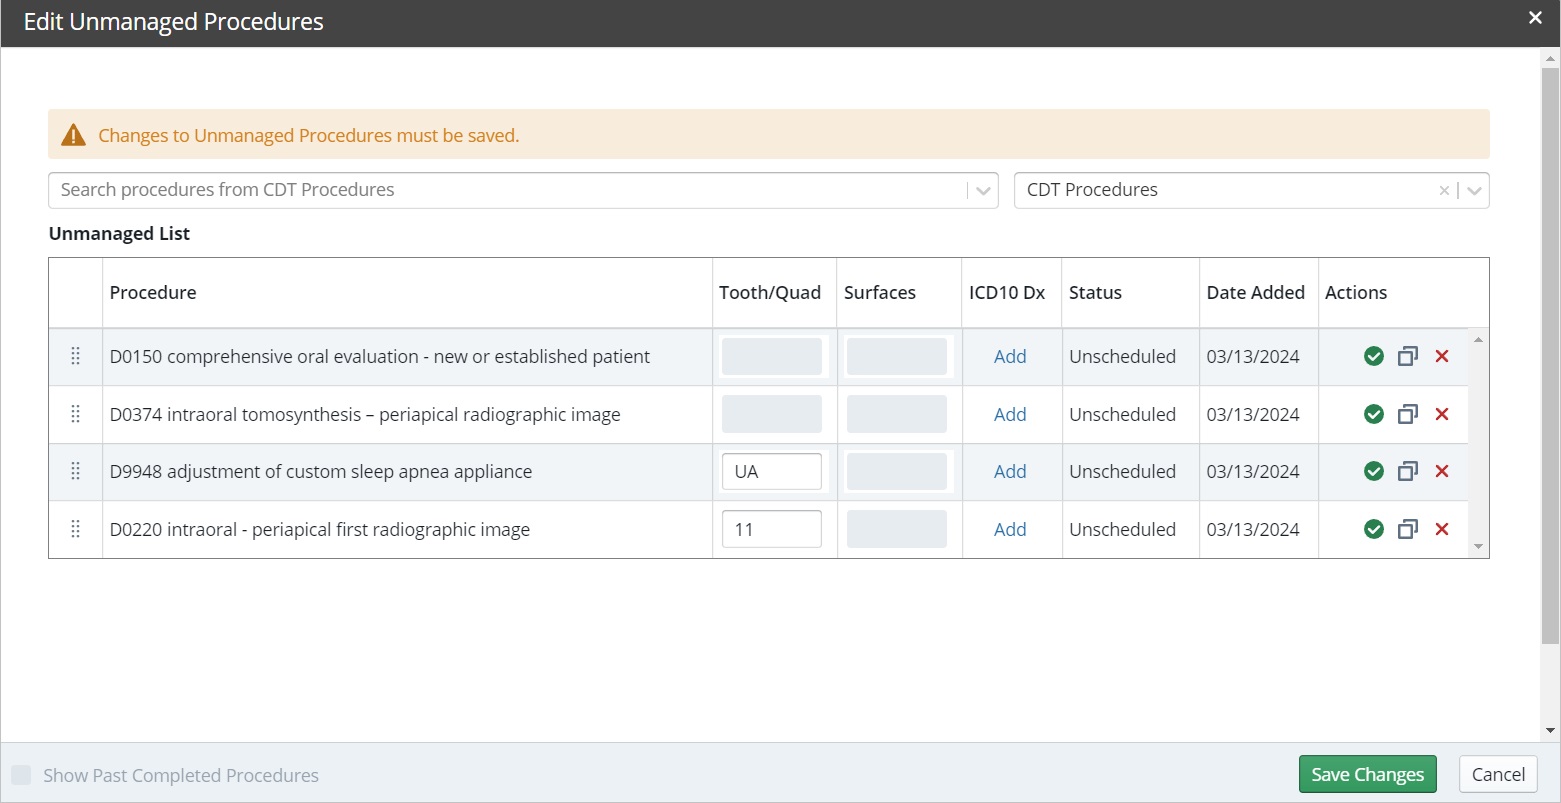Add ICD10 Dx for D0374 tomosynthesis
This screenshot has width=1561, height=803.
point(1010,414)
